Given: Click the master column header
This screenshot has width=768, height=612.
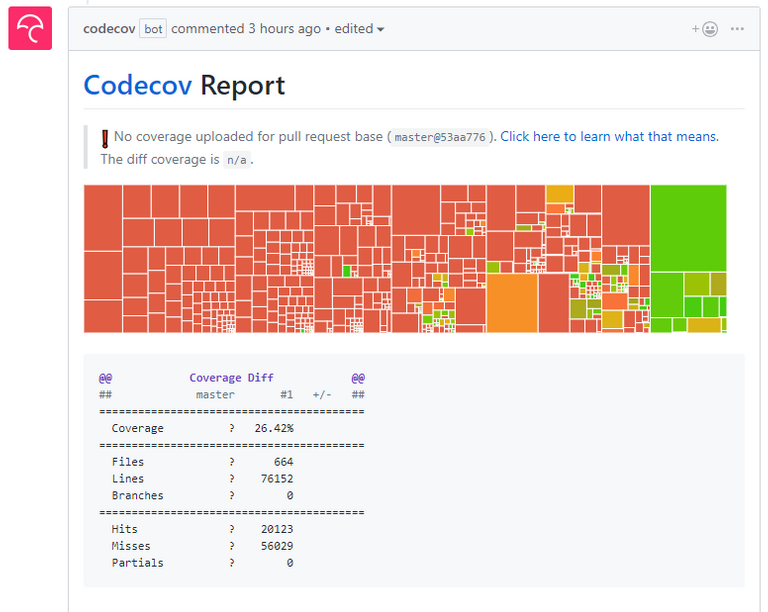Looking at the screenshot, I should point(215,395).
